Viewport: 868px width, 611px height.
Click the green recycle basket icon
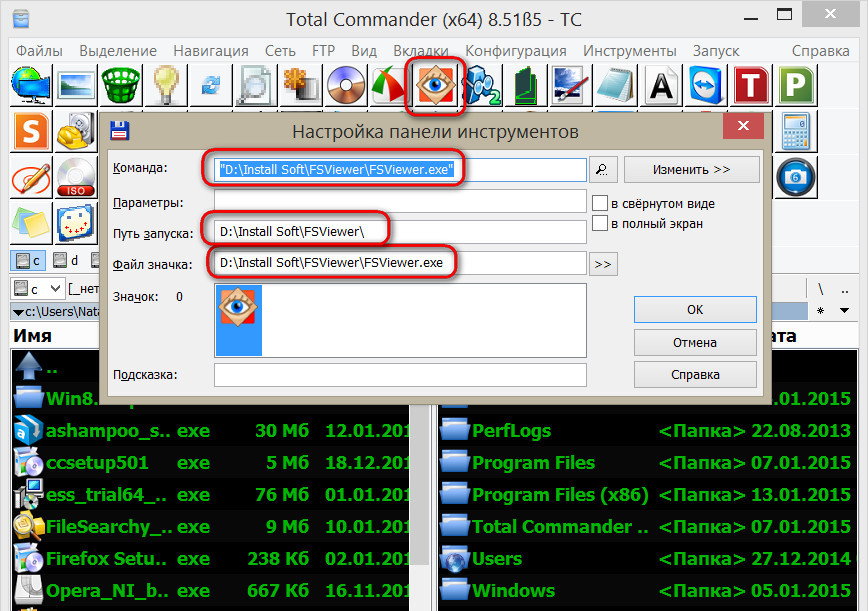click(121, 85)
